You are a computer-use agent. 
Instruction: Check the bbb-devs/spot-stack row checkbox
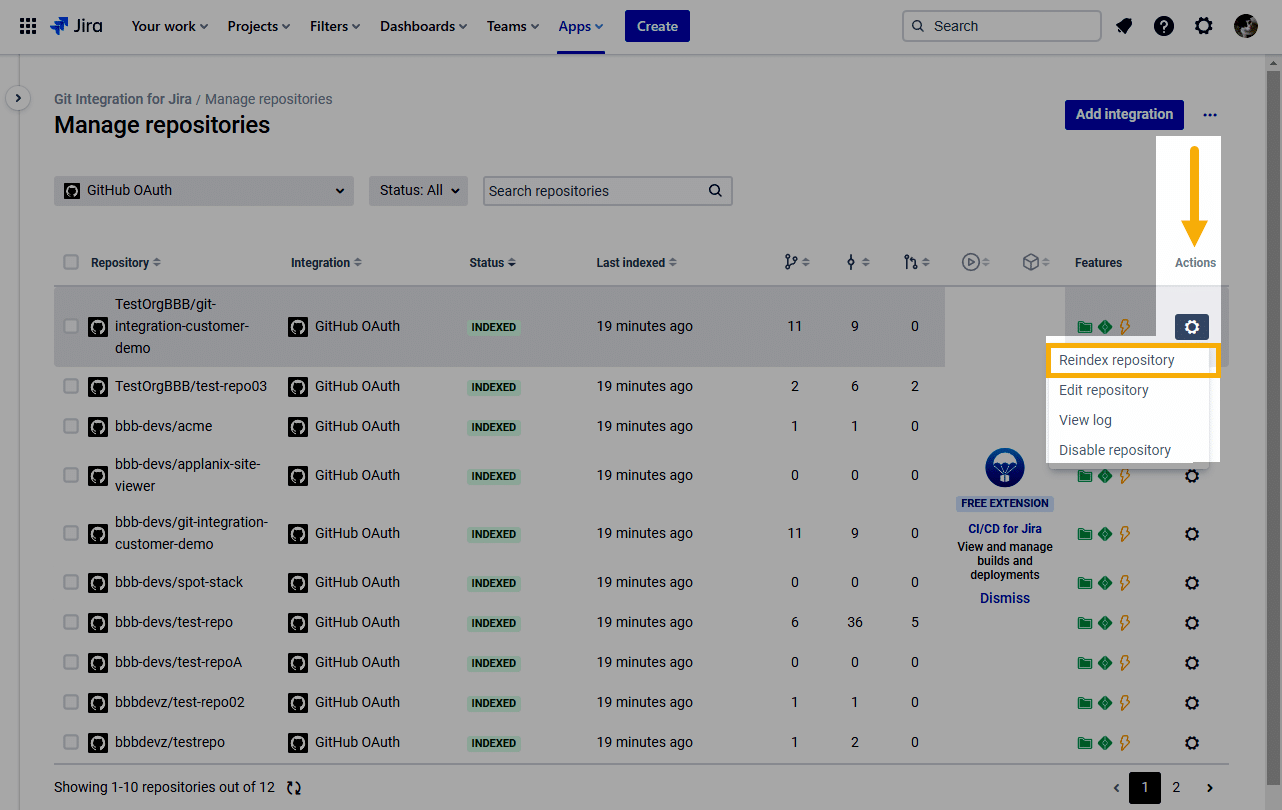[71, 582]
